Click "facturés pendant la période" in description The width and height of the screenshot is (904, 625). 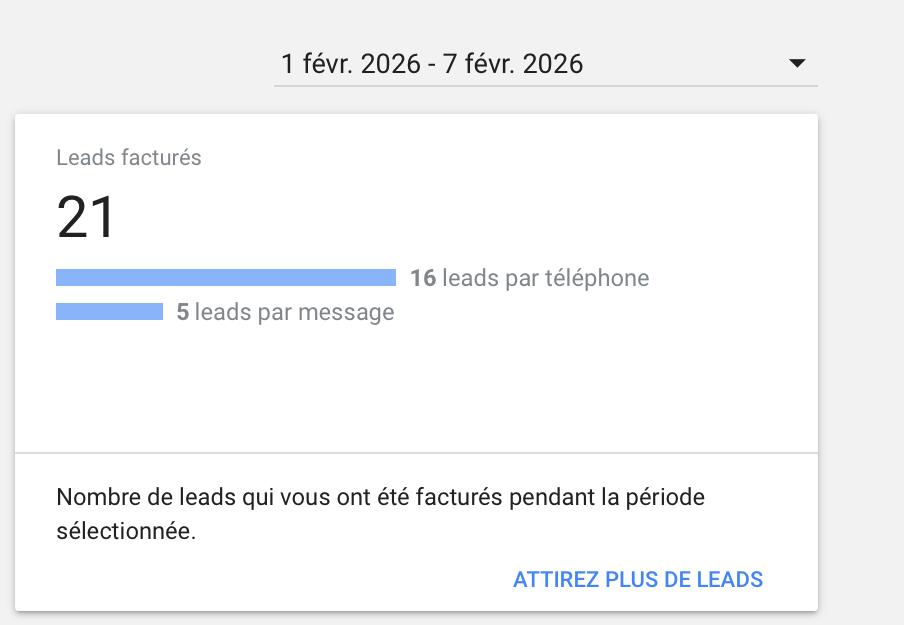tap(580, 497)
